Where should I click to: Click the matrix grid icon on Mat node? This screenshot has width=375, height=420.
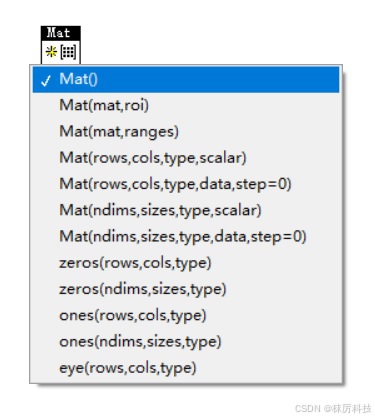click(68, 52)
